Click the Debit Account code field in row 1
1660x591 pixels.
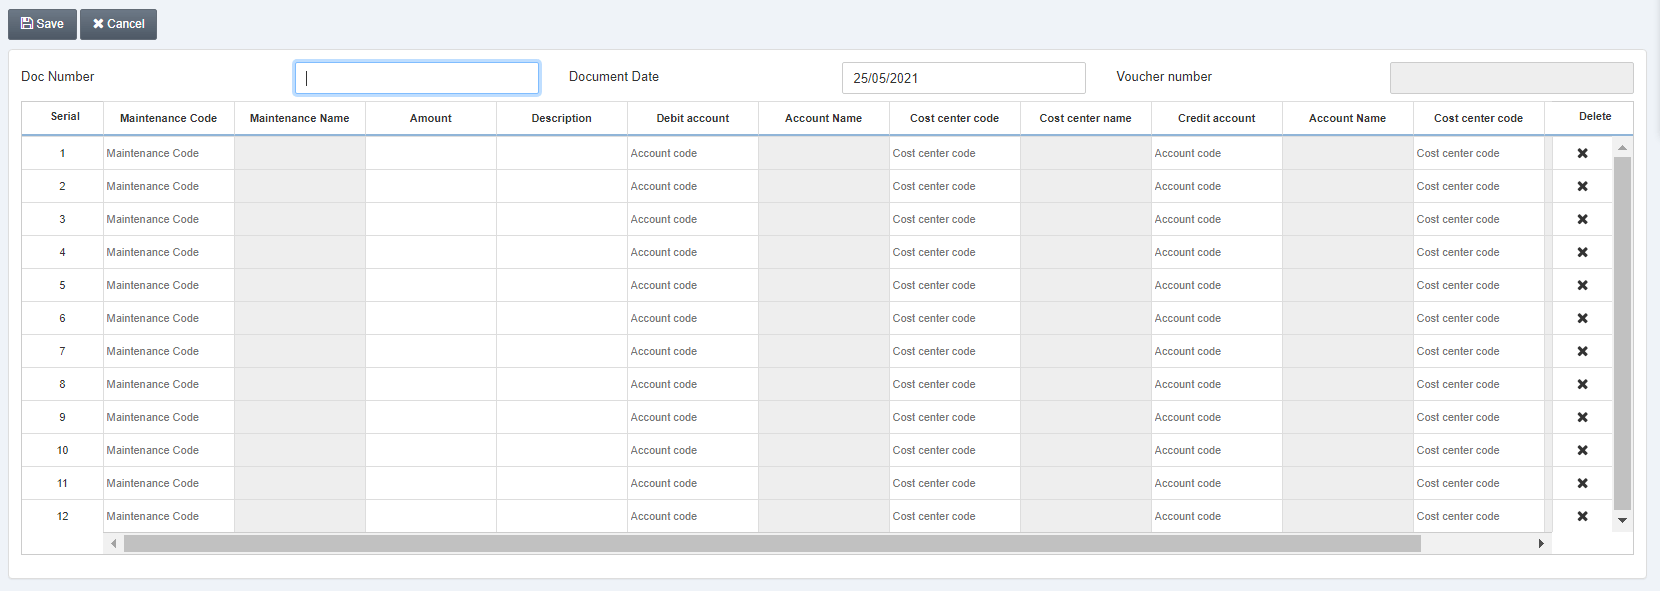click(693, 153)
